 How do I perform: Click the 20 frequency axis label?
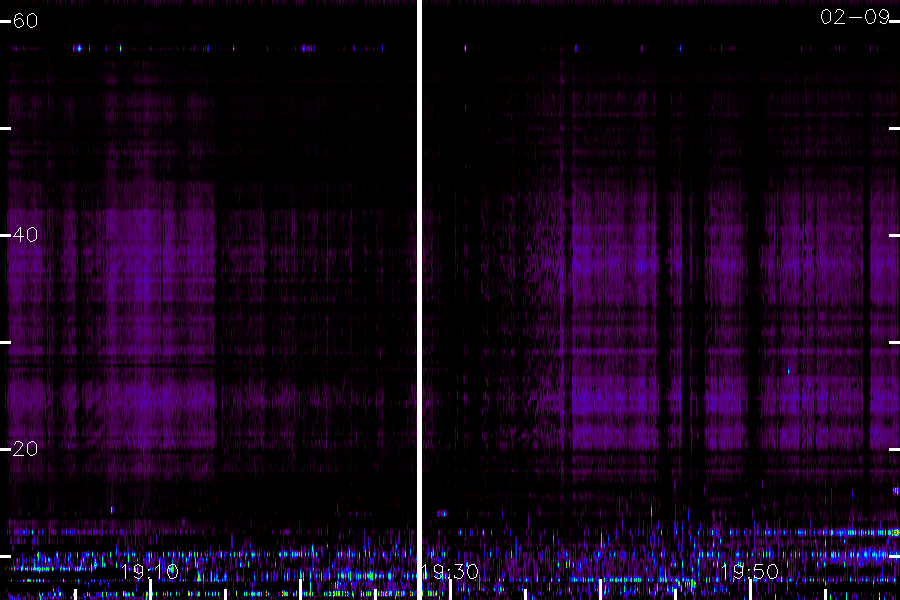coord(25,449)
